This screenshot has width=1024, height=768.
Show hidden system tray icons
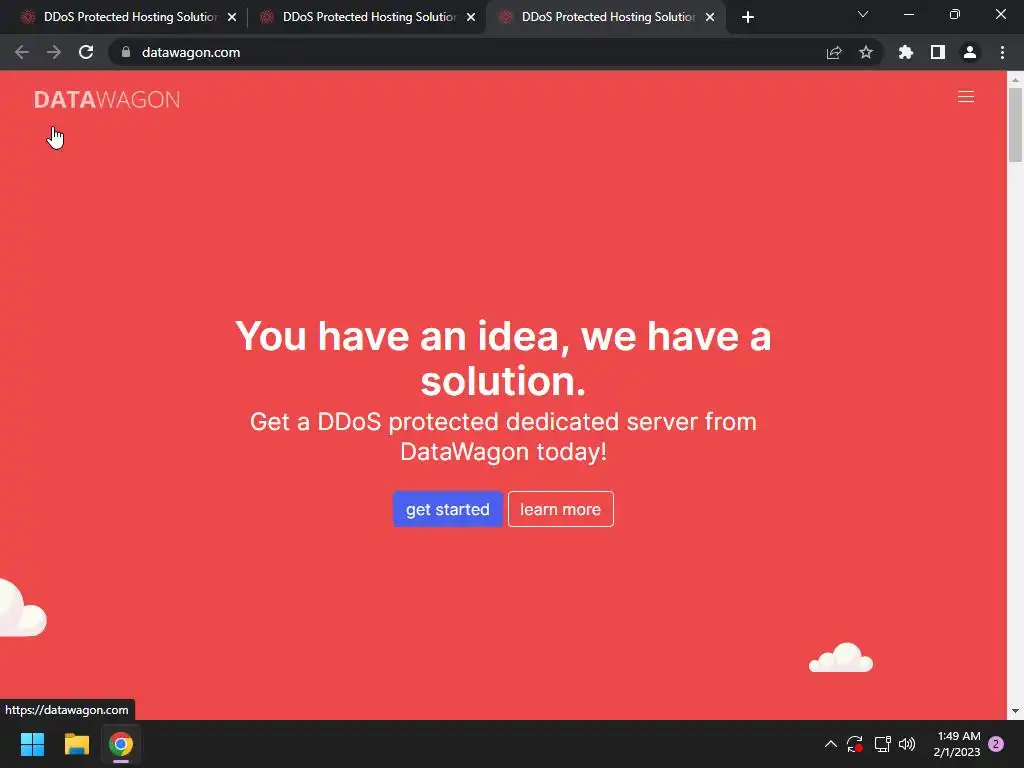pyautogui.click(x=831, y=744)
